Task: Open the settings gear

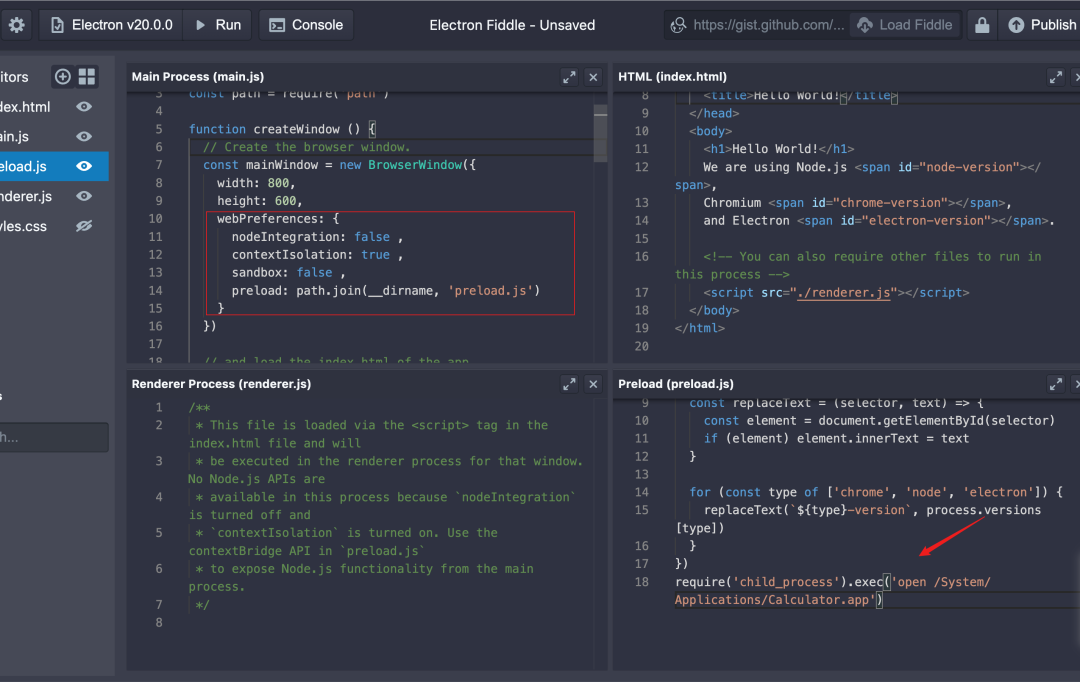Action: 16,25
